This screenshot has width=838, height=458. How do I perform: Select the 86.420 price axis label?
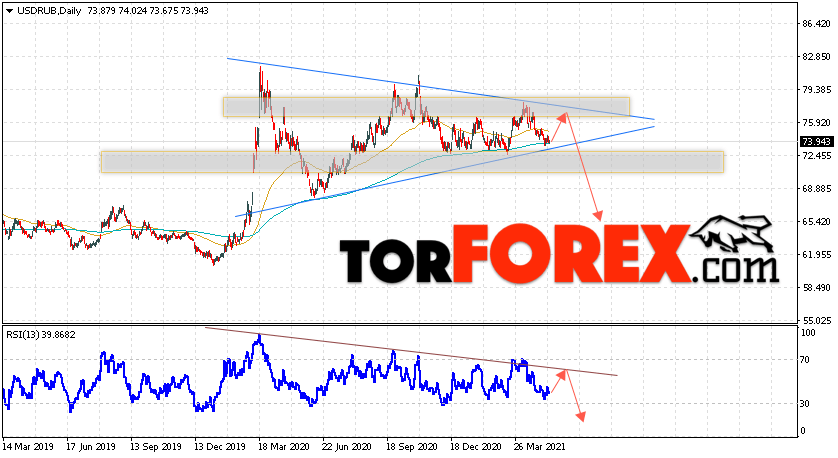[817, 24]
